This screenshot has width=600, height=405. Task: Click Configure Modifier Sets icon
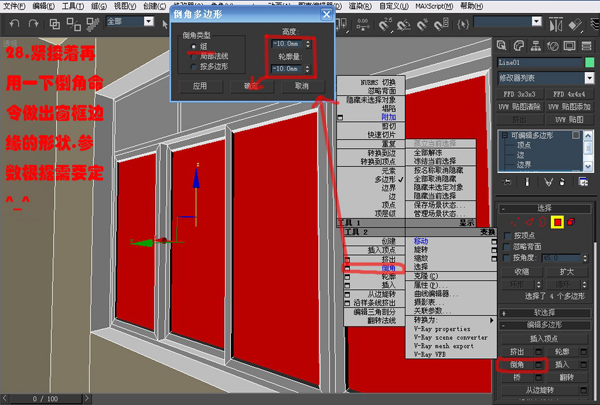point(583,182)
